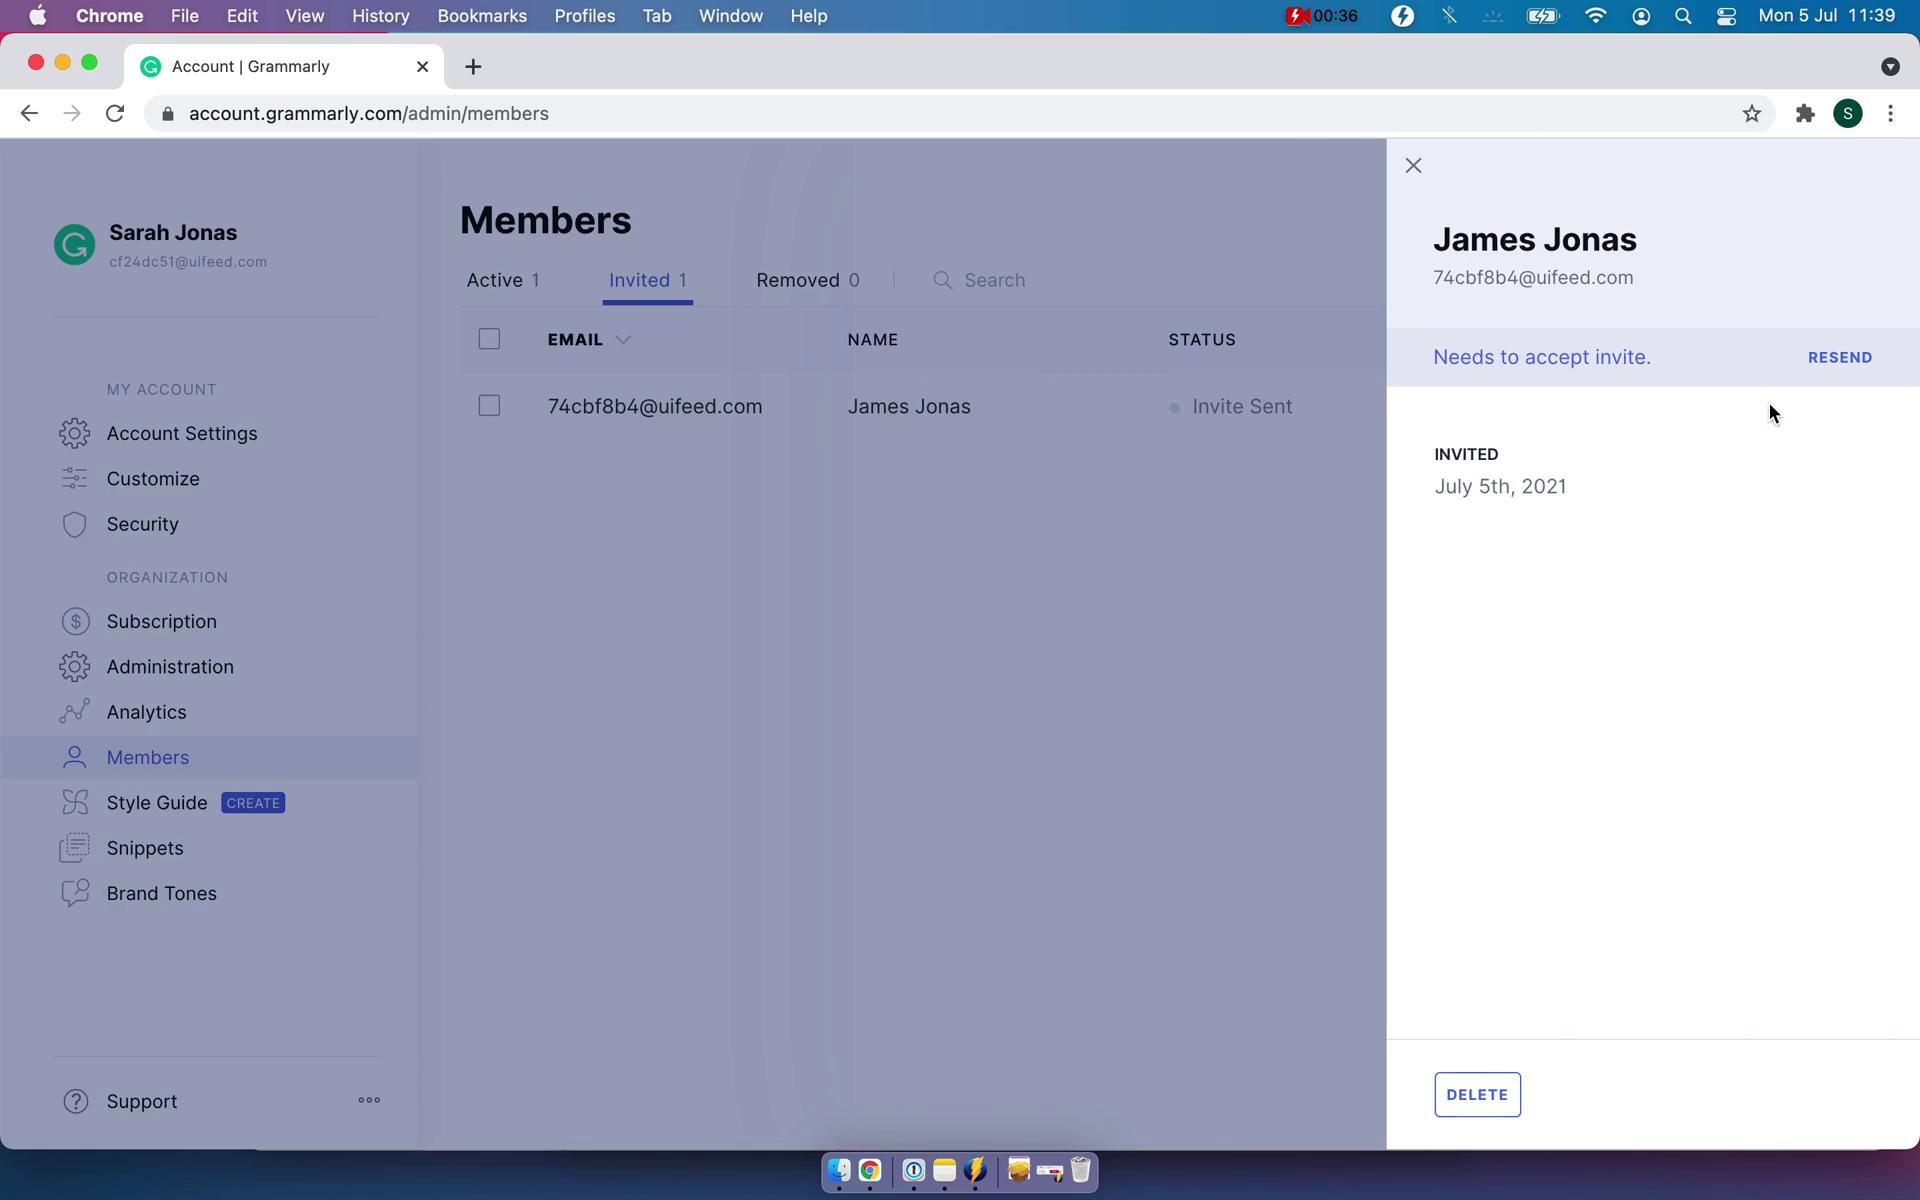The image size is (1920, 1200).
Task: Click the NAME column header
Action: [x=873, y=340]
